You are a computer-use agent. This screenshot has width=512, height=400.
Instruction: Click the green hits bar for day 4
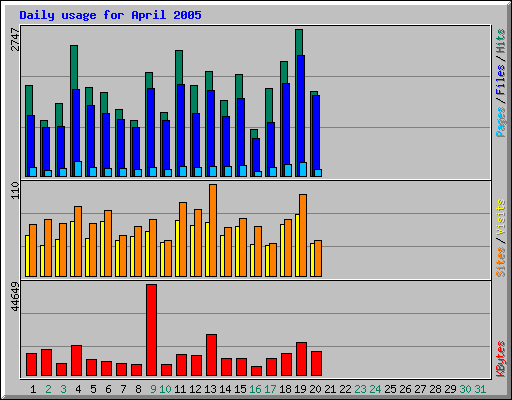pyautogui.click(x=74, y=67)
